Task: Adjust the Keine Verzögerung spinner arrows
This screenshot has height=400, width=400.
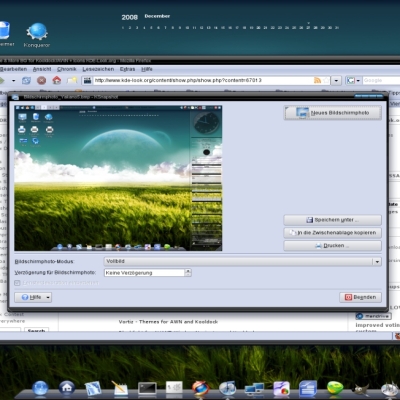Action: 188,273
